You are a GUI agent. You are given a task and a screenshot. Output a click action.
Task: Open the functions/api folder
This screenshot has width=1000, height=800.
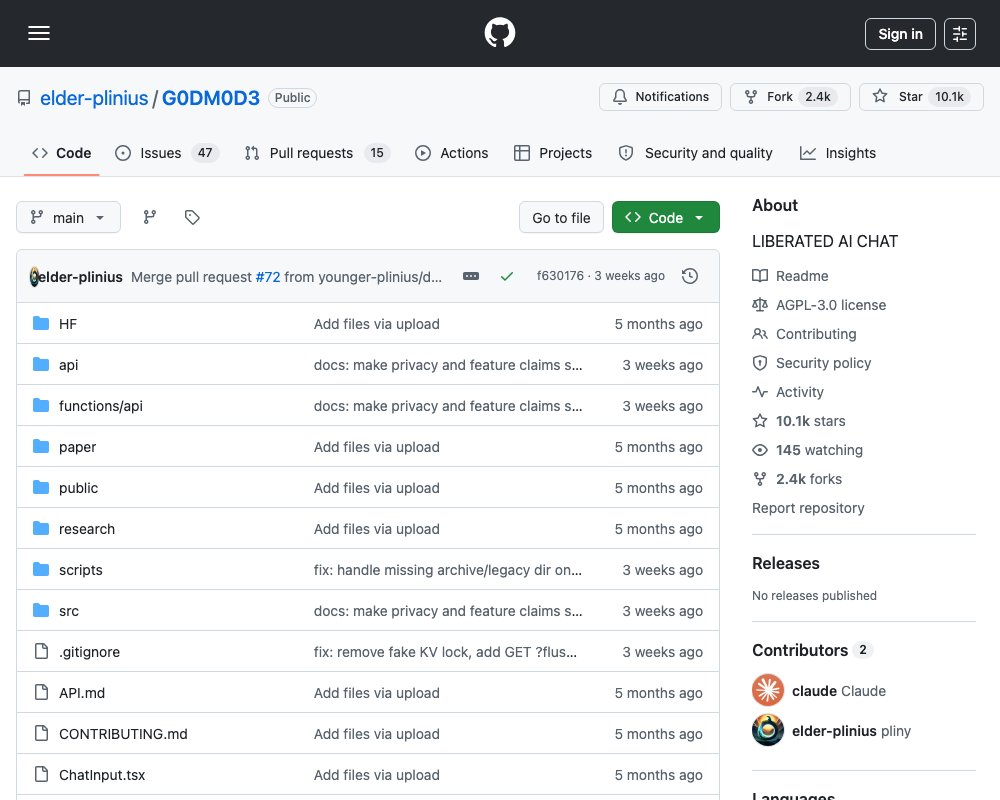[x=101, y=406]
